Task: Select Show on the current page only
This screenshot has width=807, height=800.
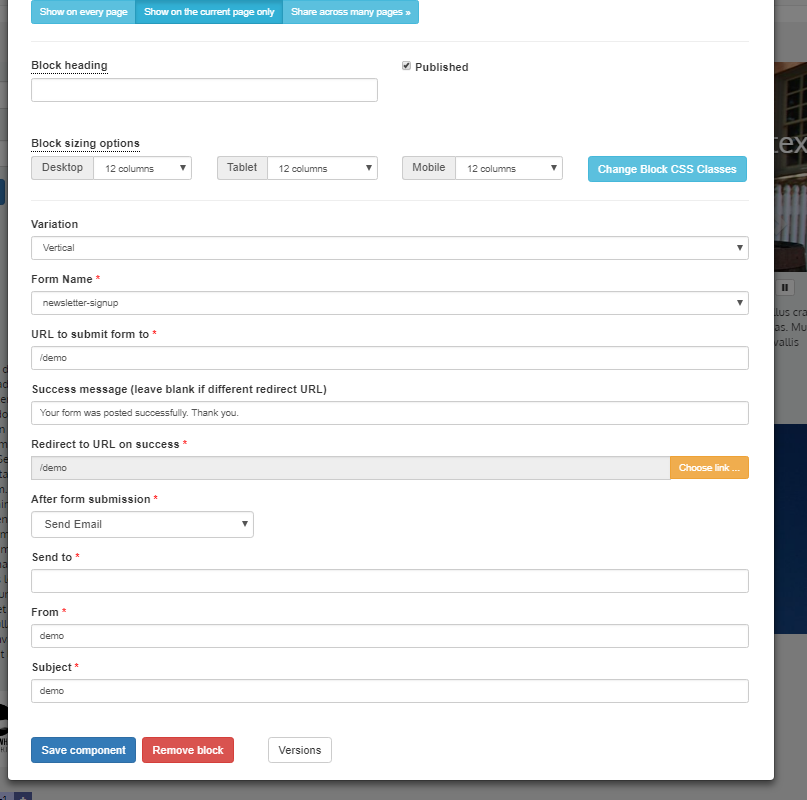Action: (209, 12)
